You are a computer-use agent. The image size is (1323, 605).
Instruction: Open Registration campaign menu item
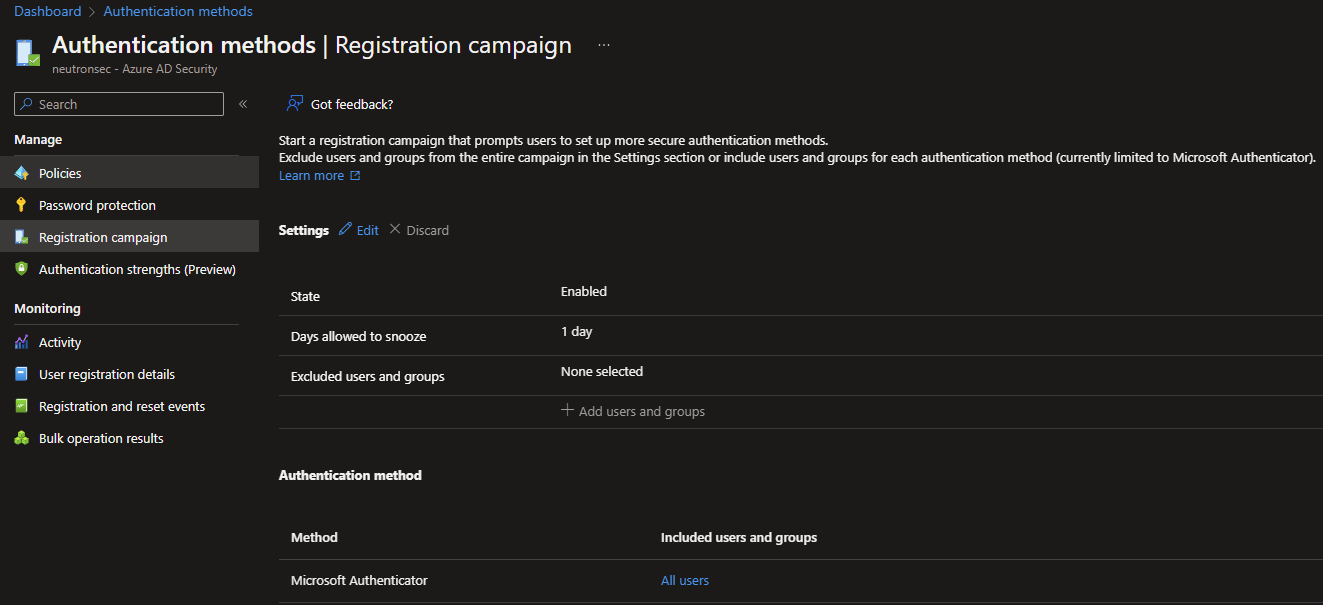(103, 237)
